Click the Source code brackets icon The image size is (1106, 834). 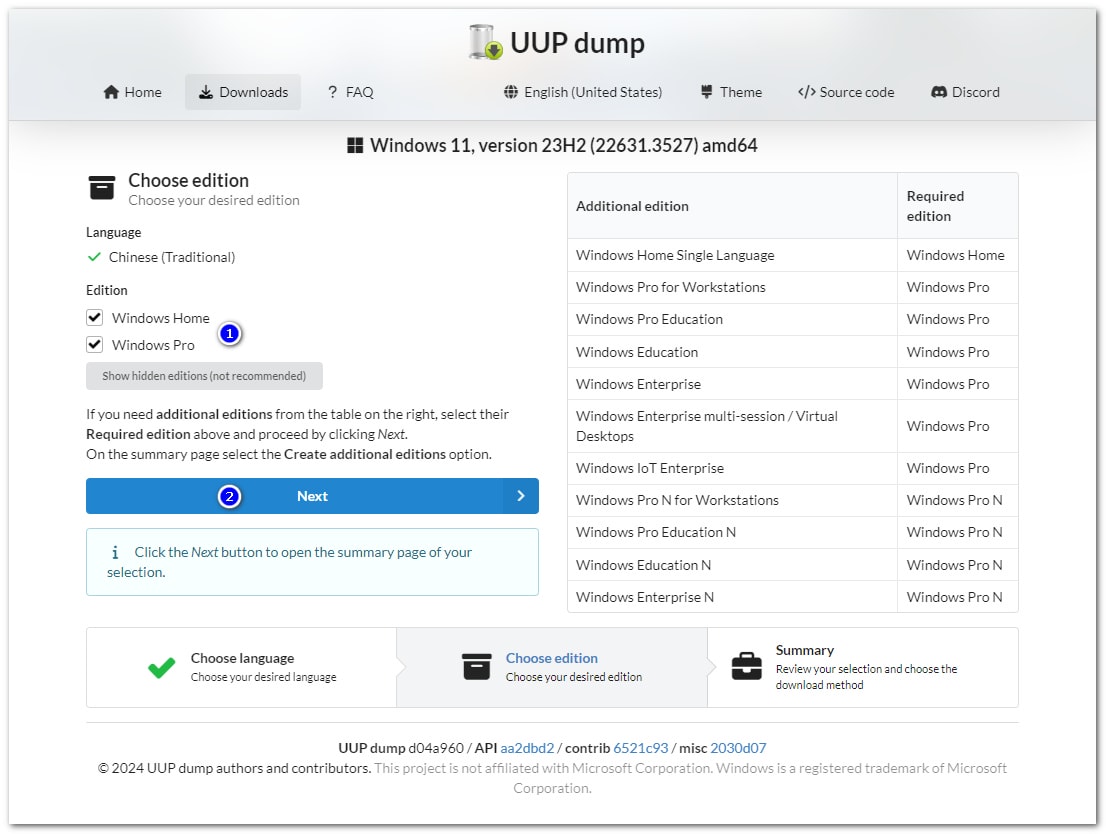[x=806, y=92]
